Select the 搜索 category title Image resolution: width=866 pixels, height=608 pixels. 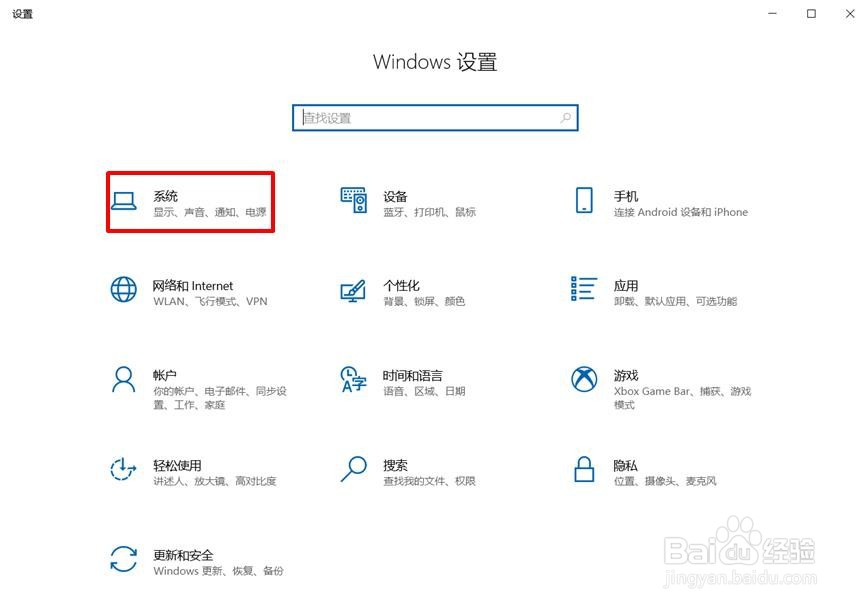[395, 466]
